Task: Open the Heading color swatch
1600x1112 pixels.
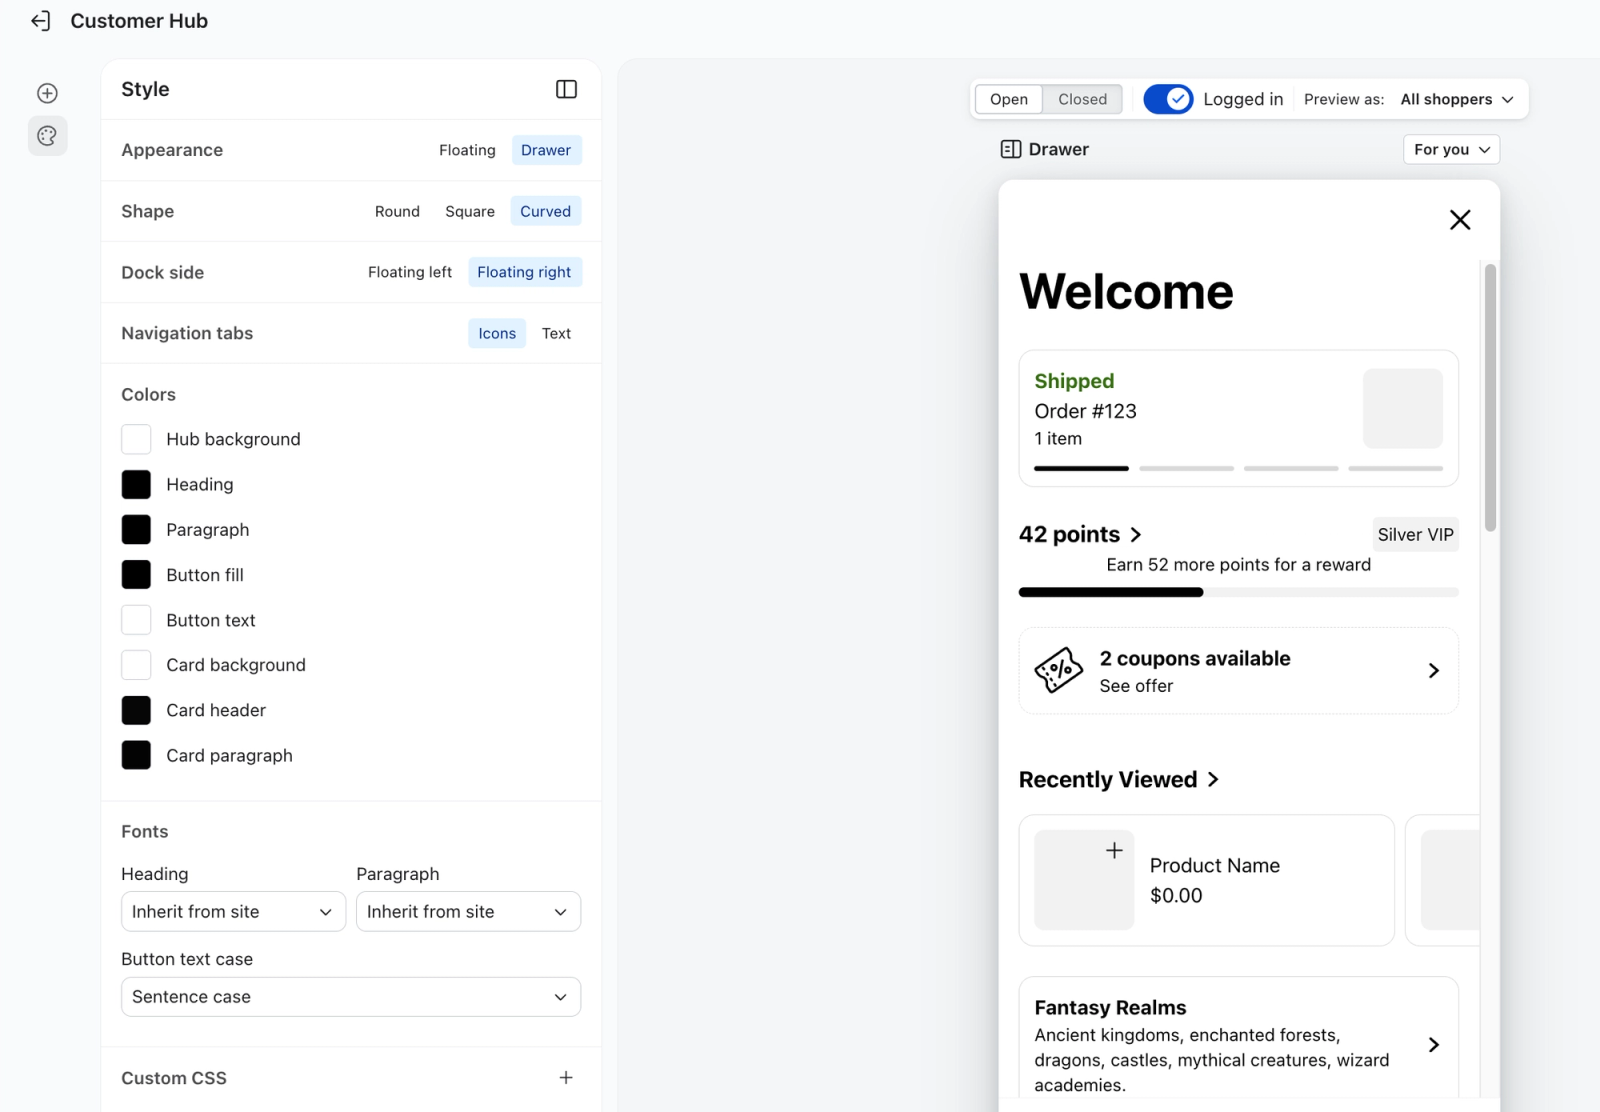Action: (x=136, y=484)
